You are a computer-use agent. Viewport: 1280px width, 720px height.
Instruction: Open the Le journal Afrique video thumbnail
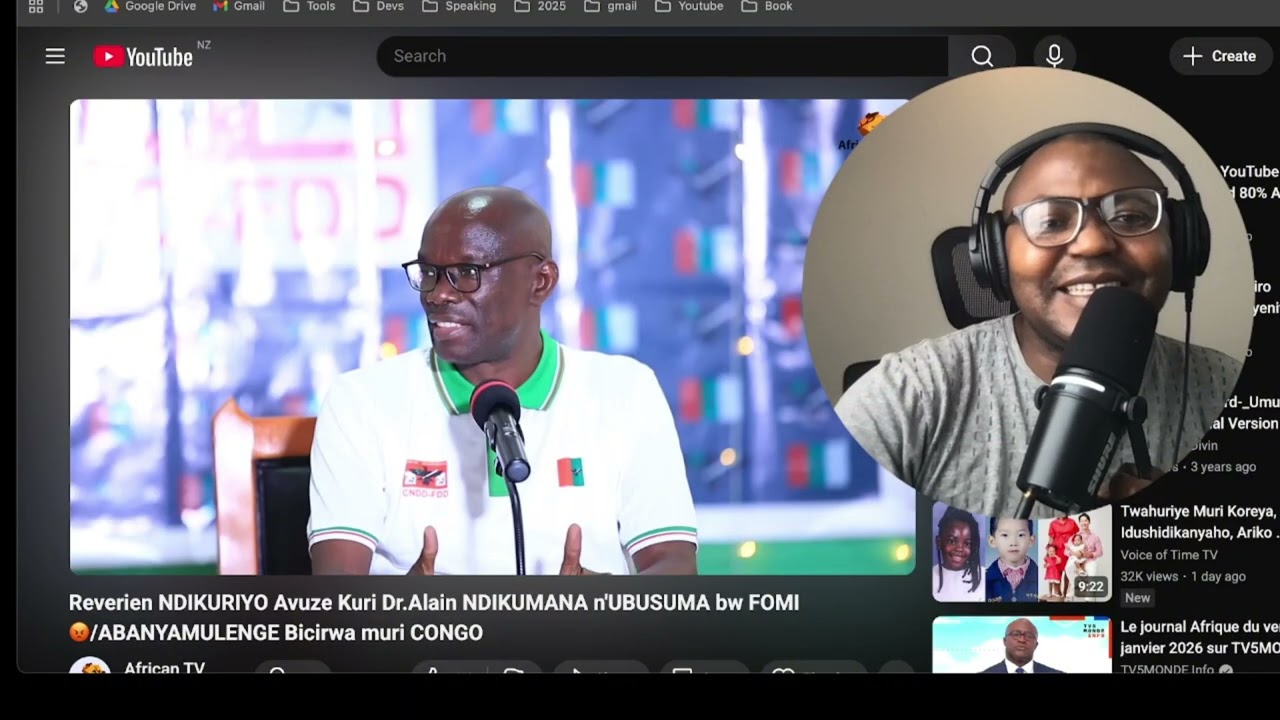(1022, 645)
